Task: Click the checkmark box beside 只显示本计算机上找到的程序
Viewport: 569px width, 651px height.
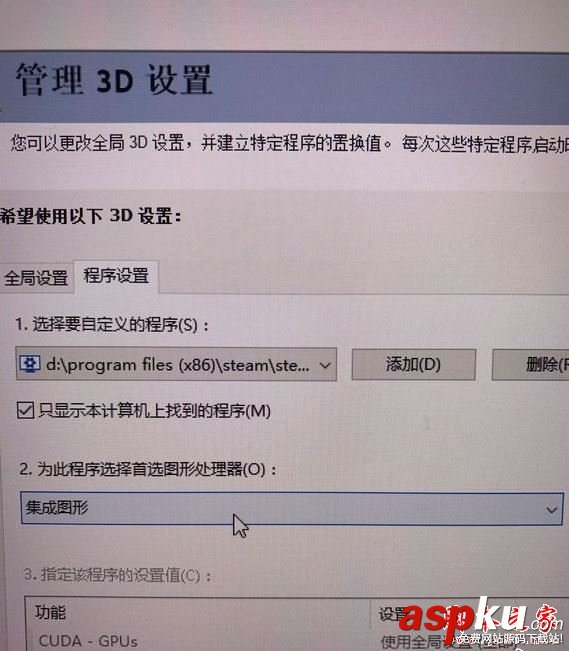Action: [25, 411]
